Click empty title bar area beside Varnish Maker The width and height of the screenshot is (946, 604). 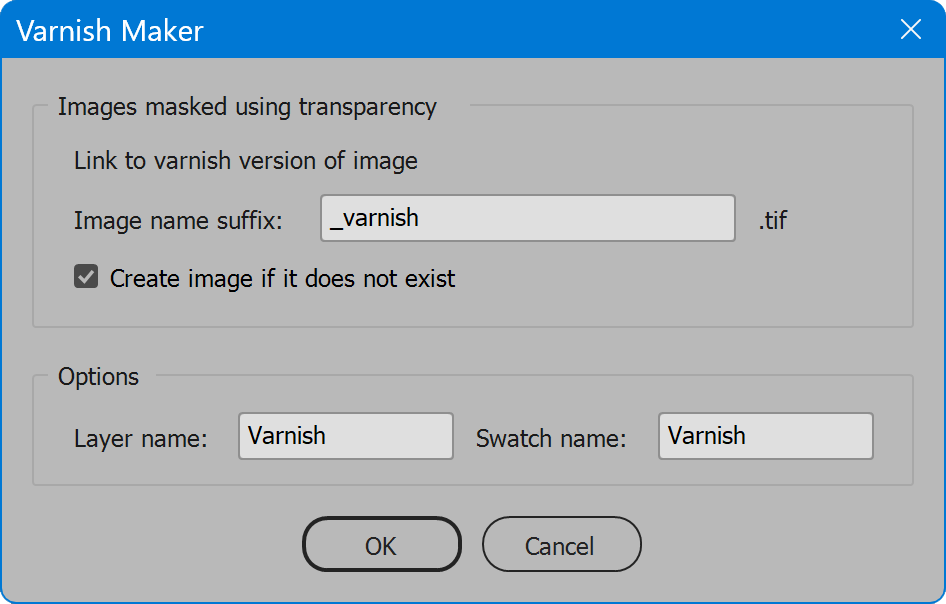543,29
